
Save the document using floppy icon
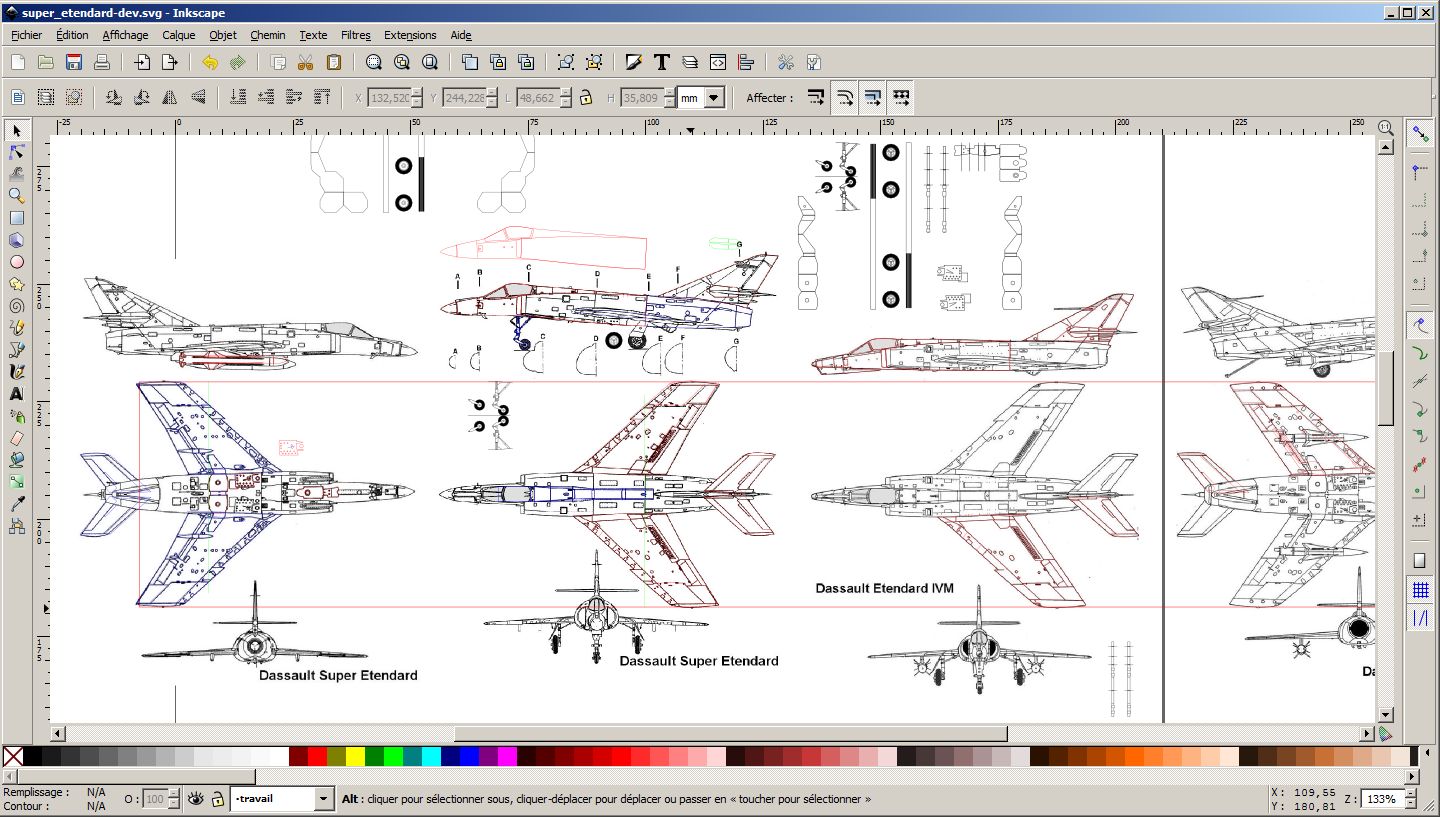pyautogui.click(x=73, y=62)
